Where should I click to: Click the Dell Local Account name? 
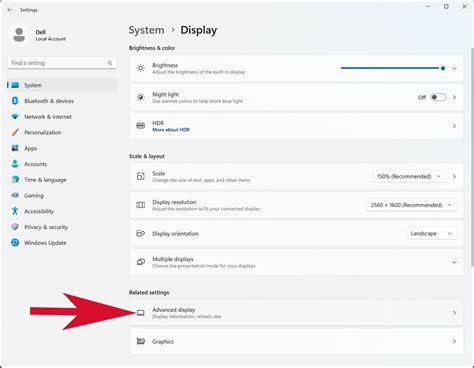(x=51, y=35)
